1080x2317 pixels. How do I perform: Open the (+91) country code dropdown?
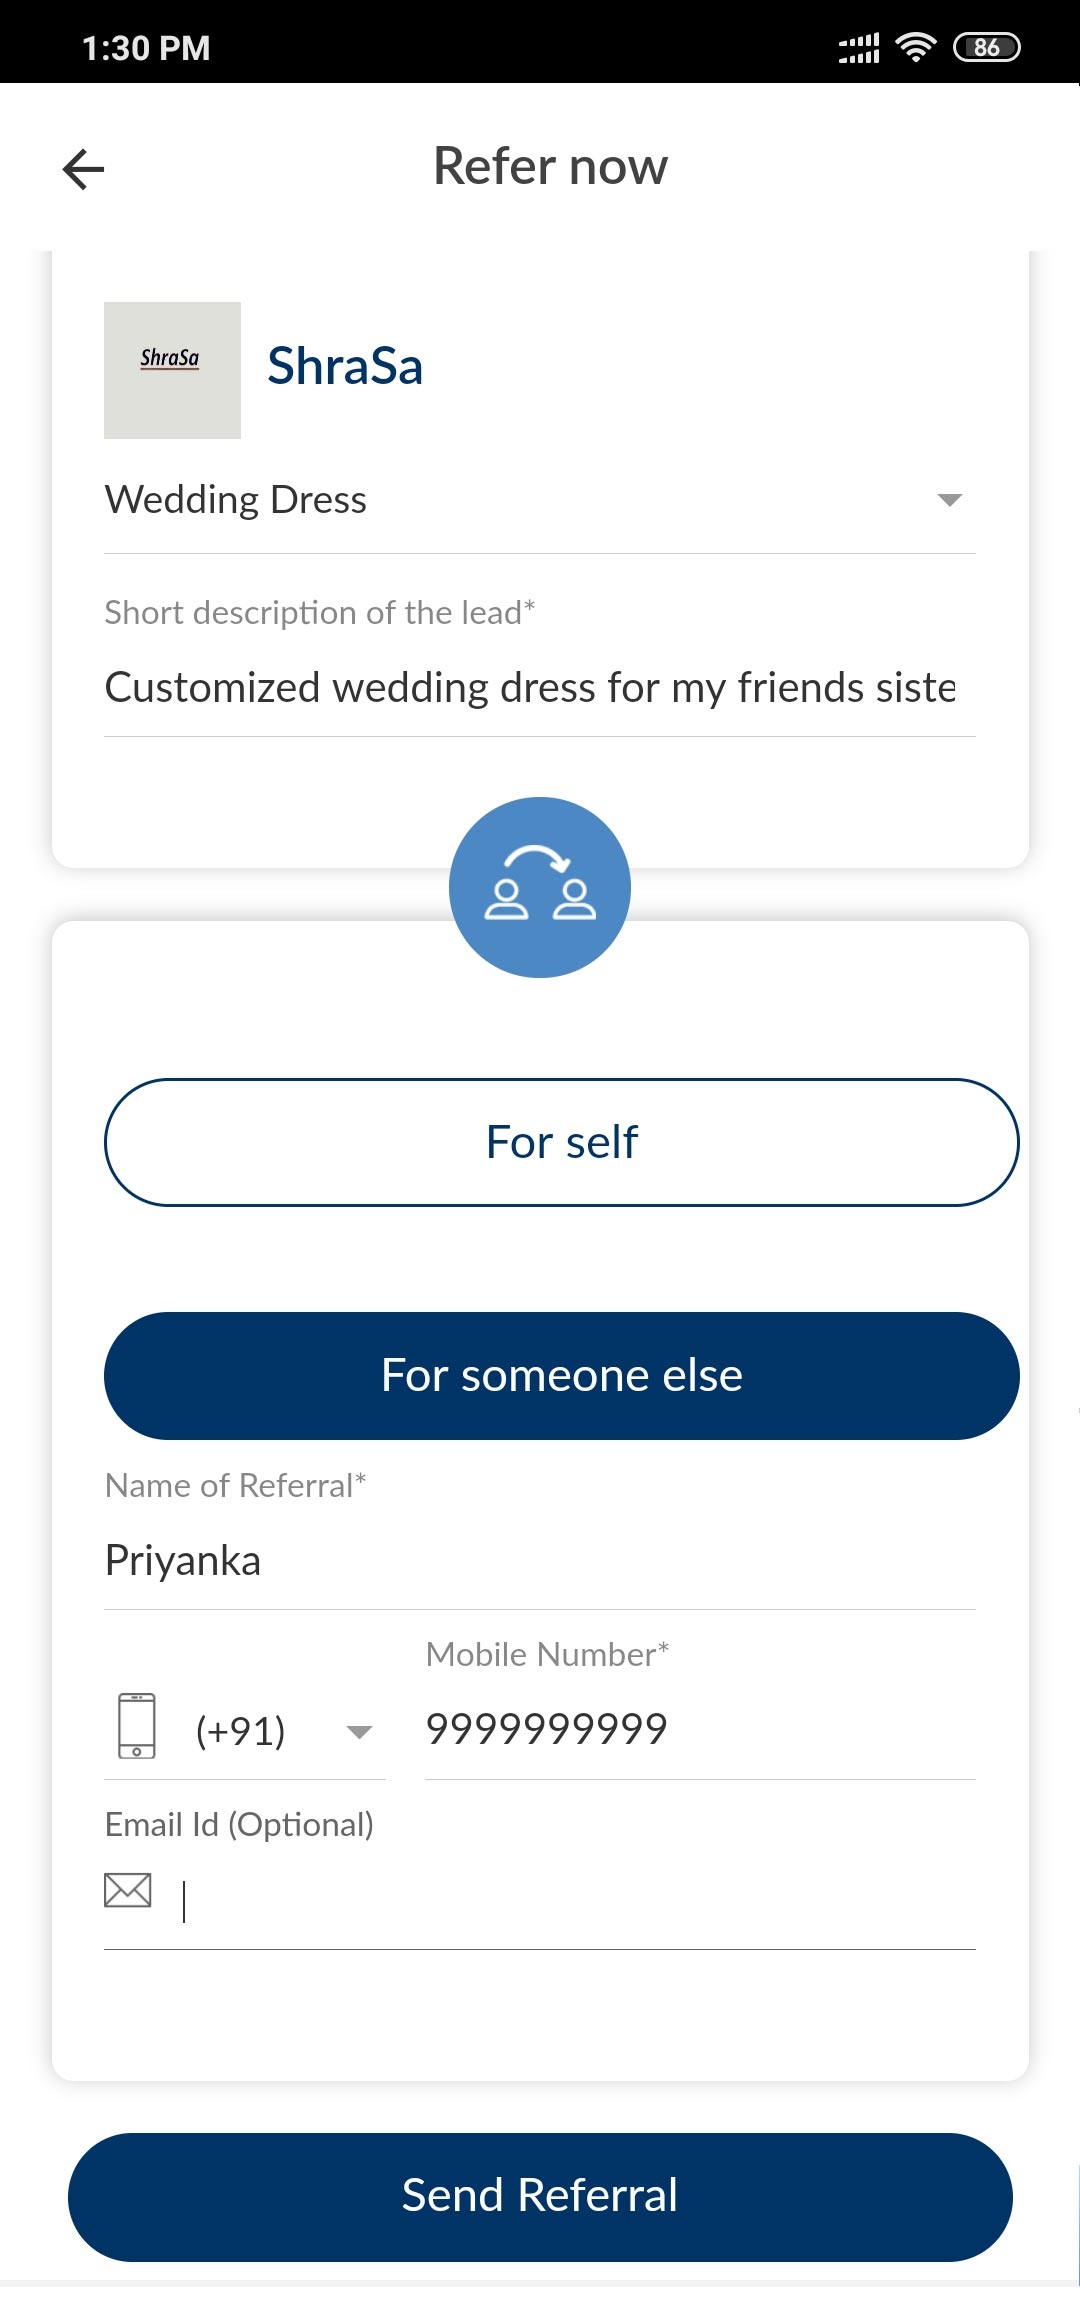282,1731
